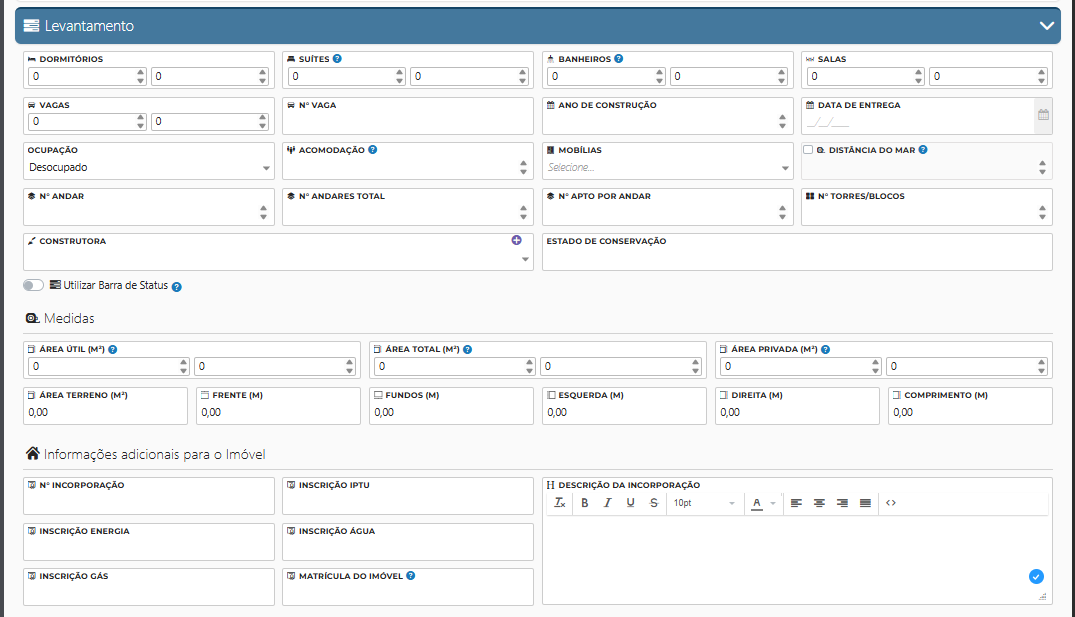Click the Inscrição IPTU text field
This screenshot has height=617, width=1075.
(x=407, y=502)
